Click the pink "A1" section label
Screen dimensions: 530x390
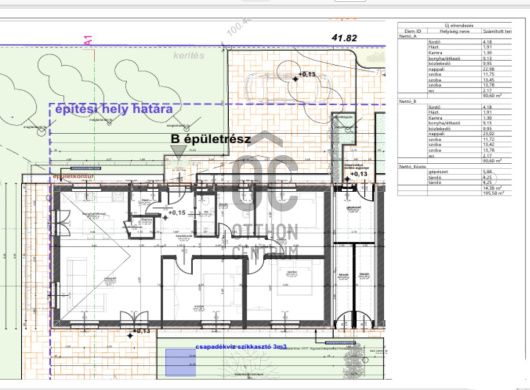89,41
